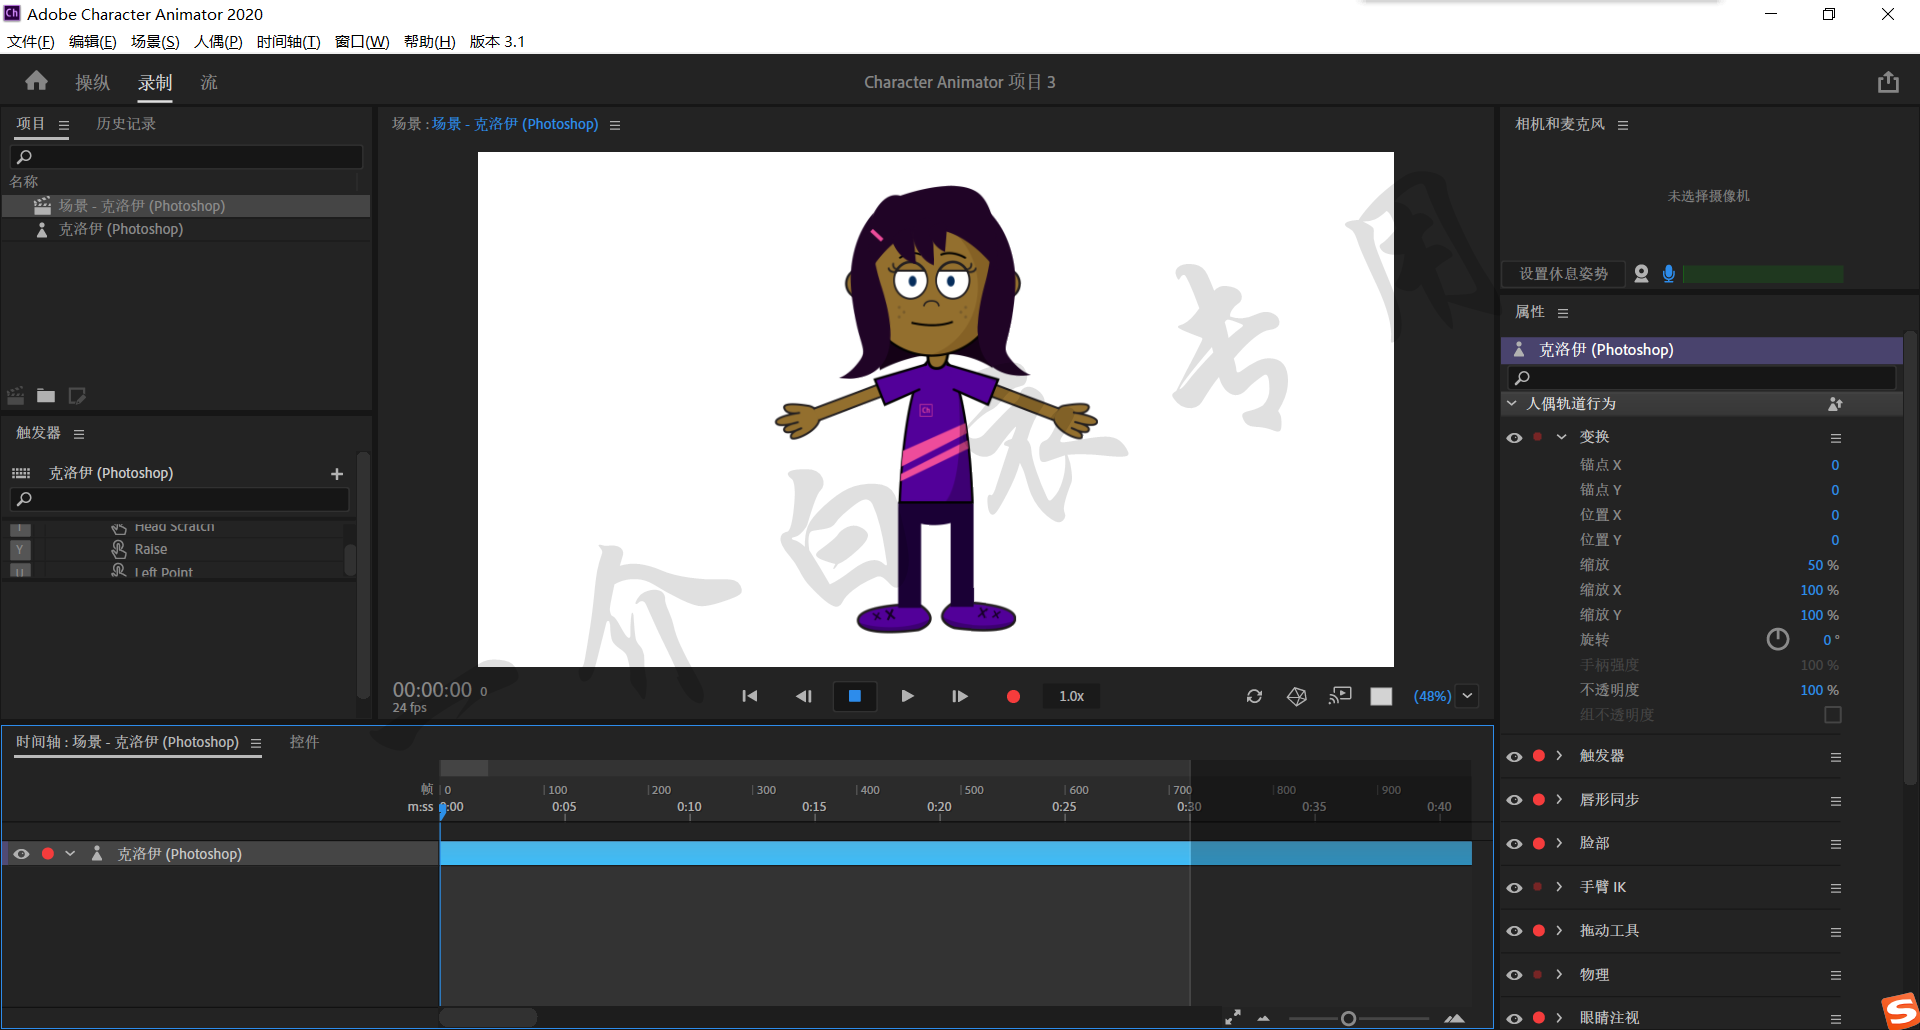Hide the 克洛伊 puppet track in timeline
Screen dimensions: 1920x1030
point(21,854)
